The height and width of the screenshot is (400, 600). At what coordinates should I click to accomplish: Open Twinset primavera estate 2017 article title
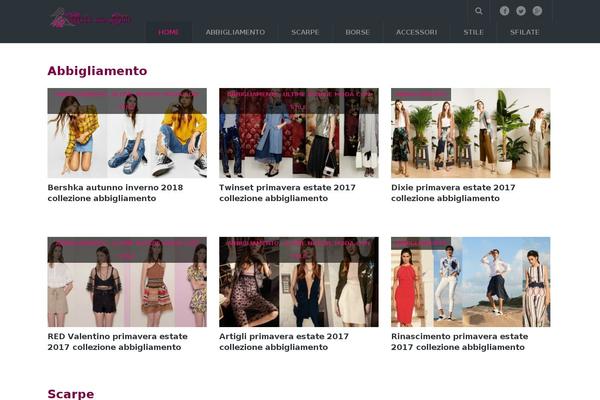pos(287,193)
